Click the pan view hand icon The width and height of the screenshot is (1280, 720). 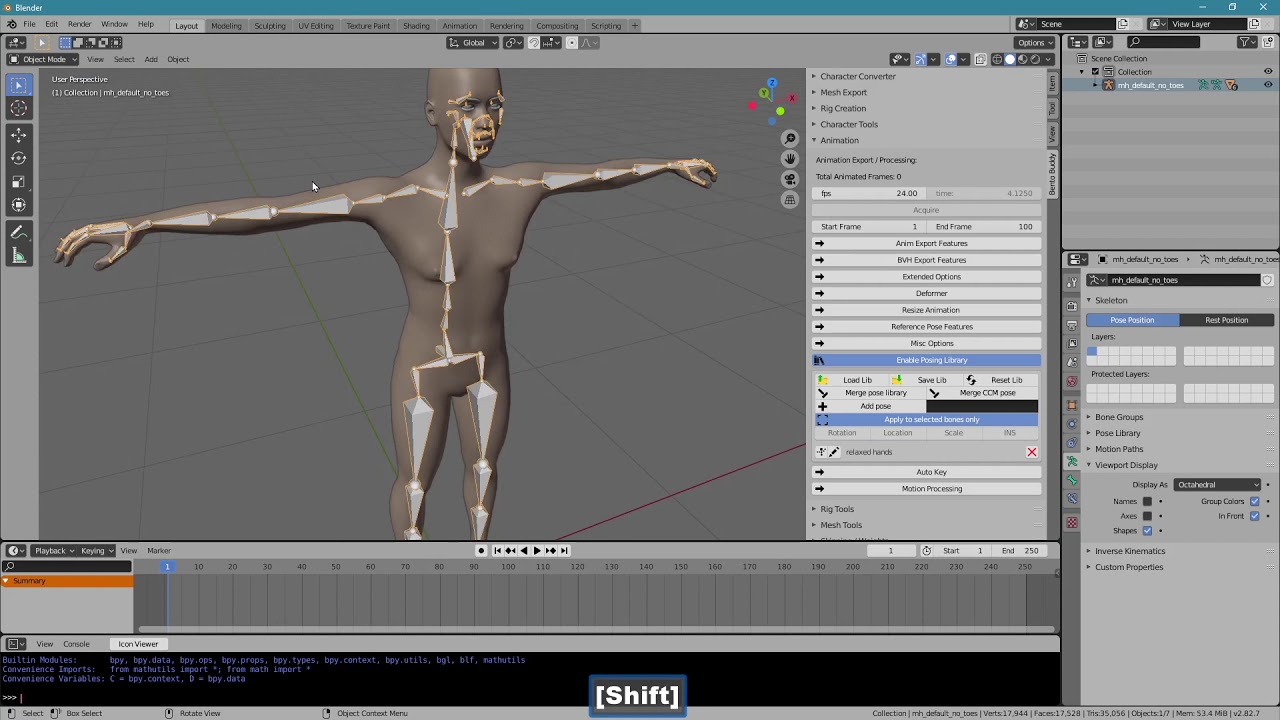click(790, 159)
